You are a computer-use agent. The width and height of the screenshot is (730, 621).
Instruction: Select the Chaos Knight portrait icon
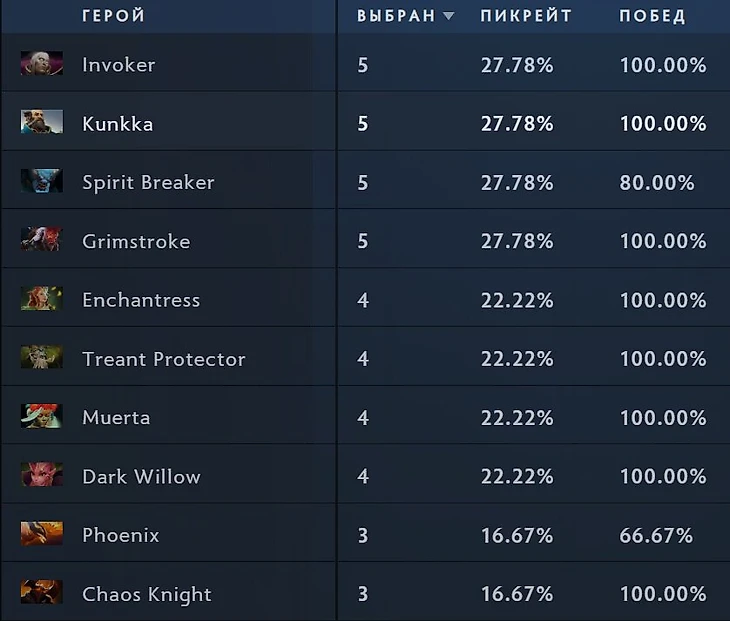click(41, 593)
